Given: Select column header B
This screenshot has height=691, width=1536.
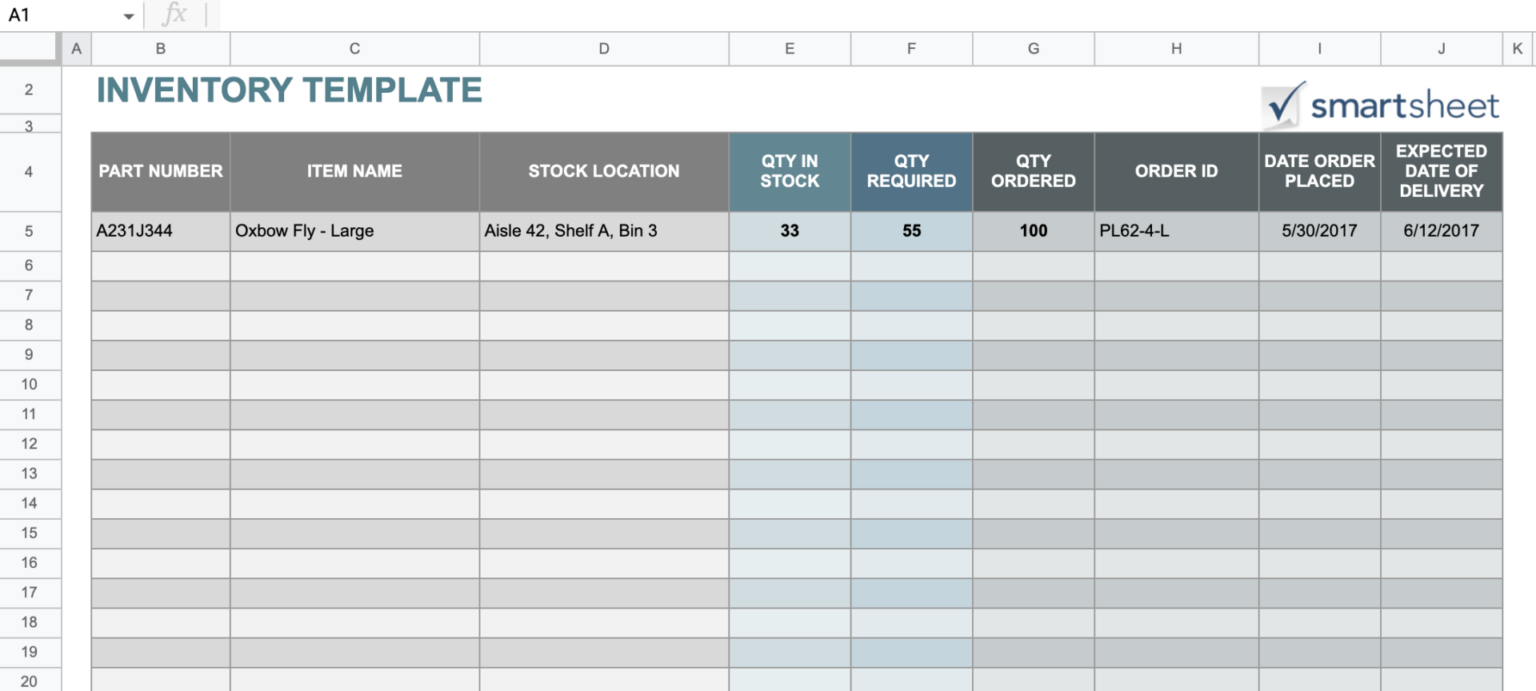Looking at the screenshot, I should point(160,47).
